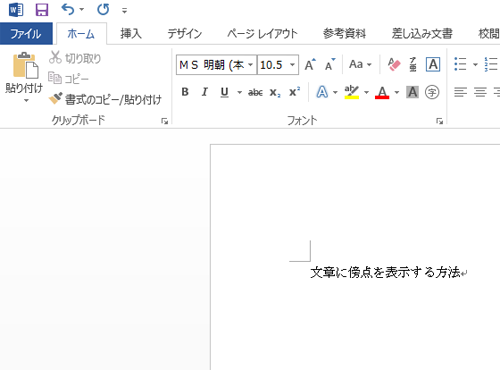Redo or repeat the last action
The width and height of the screenshot is (500, 370).
pyautogui.click(x=103, y=9)
